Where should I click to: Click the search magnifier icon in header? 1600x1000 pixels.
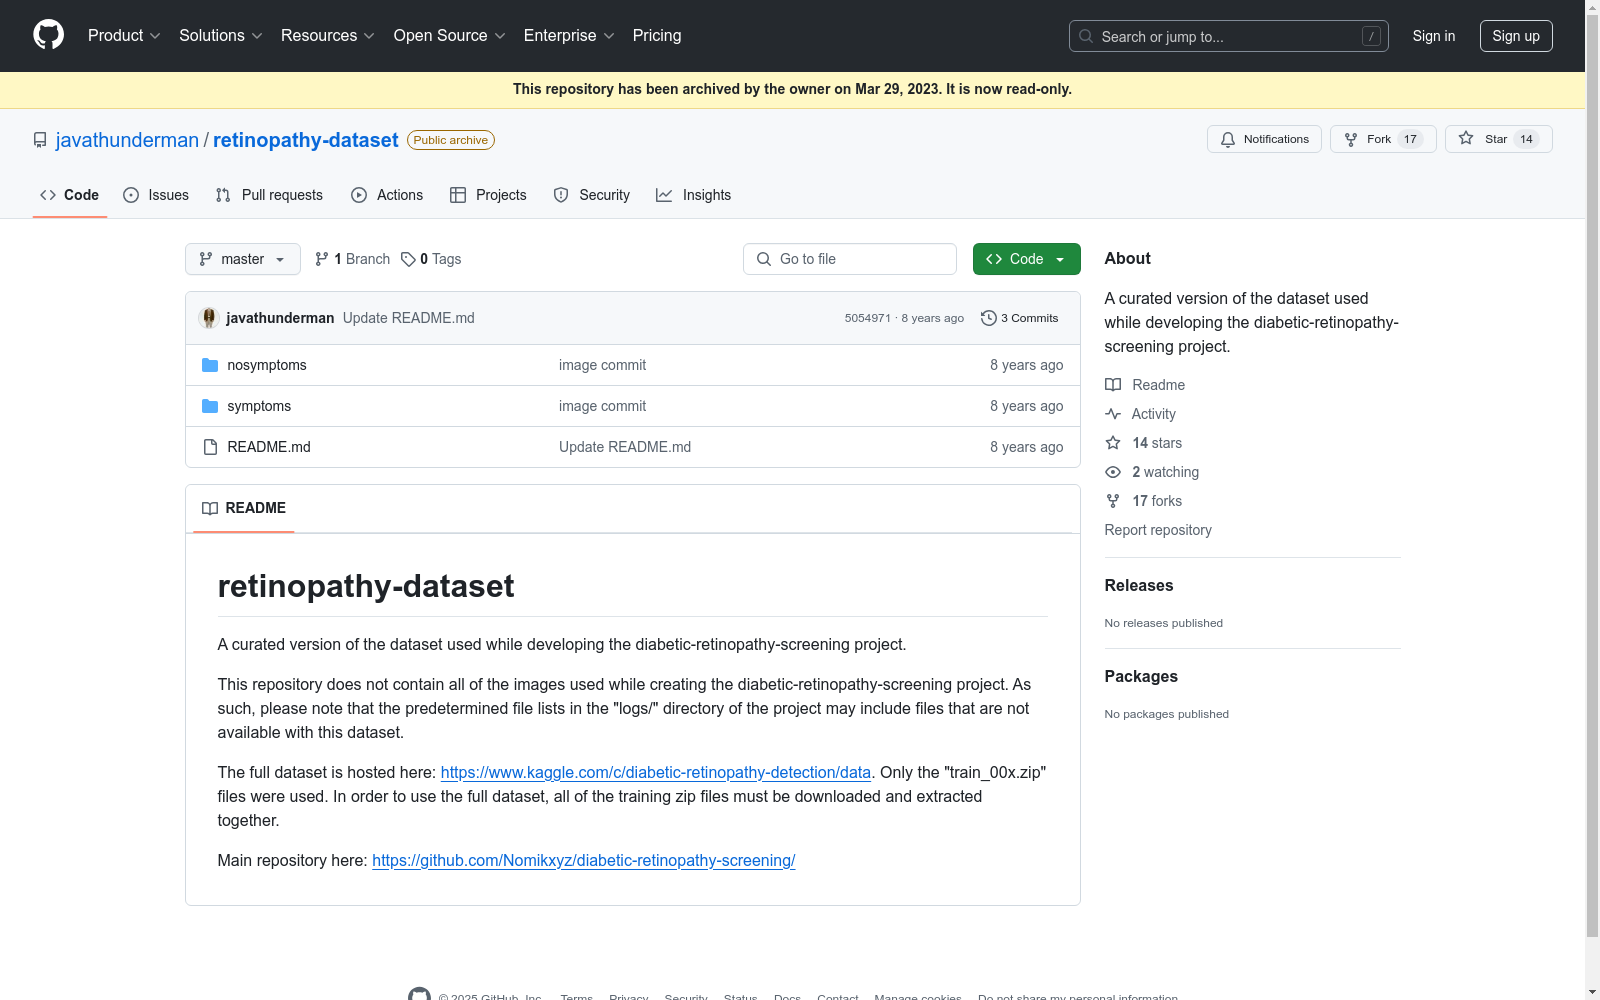1086,36
